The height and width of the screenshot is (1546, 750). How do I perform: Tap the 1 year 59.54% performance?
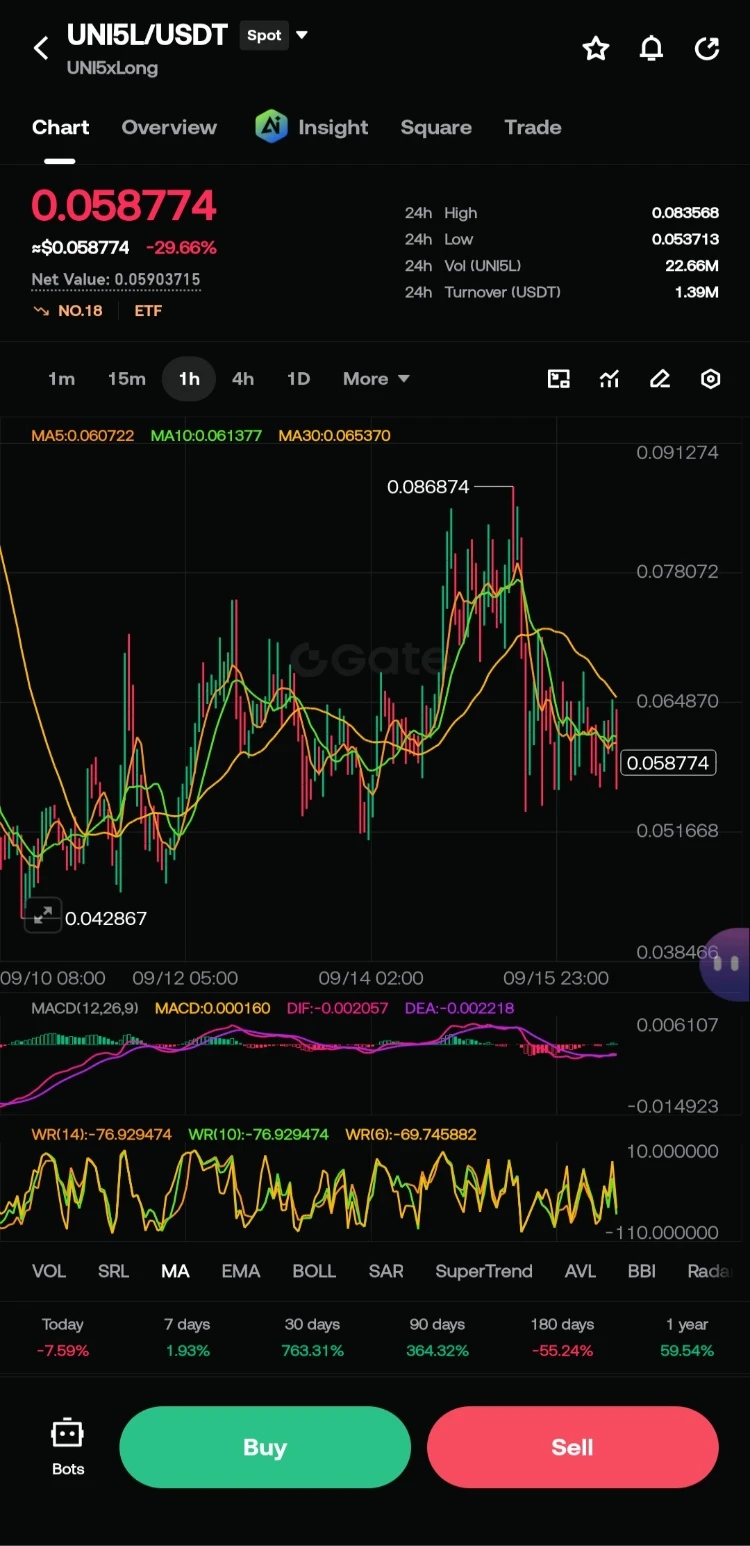(688, 1337)
